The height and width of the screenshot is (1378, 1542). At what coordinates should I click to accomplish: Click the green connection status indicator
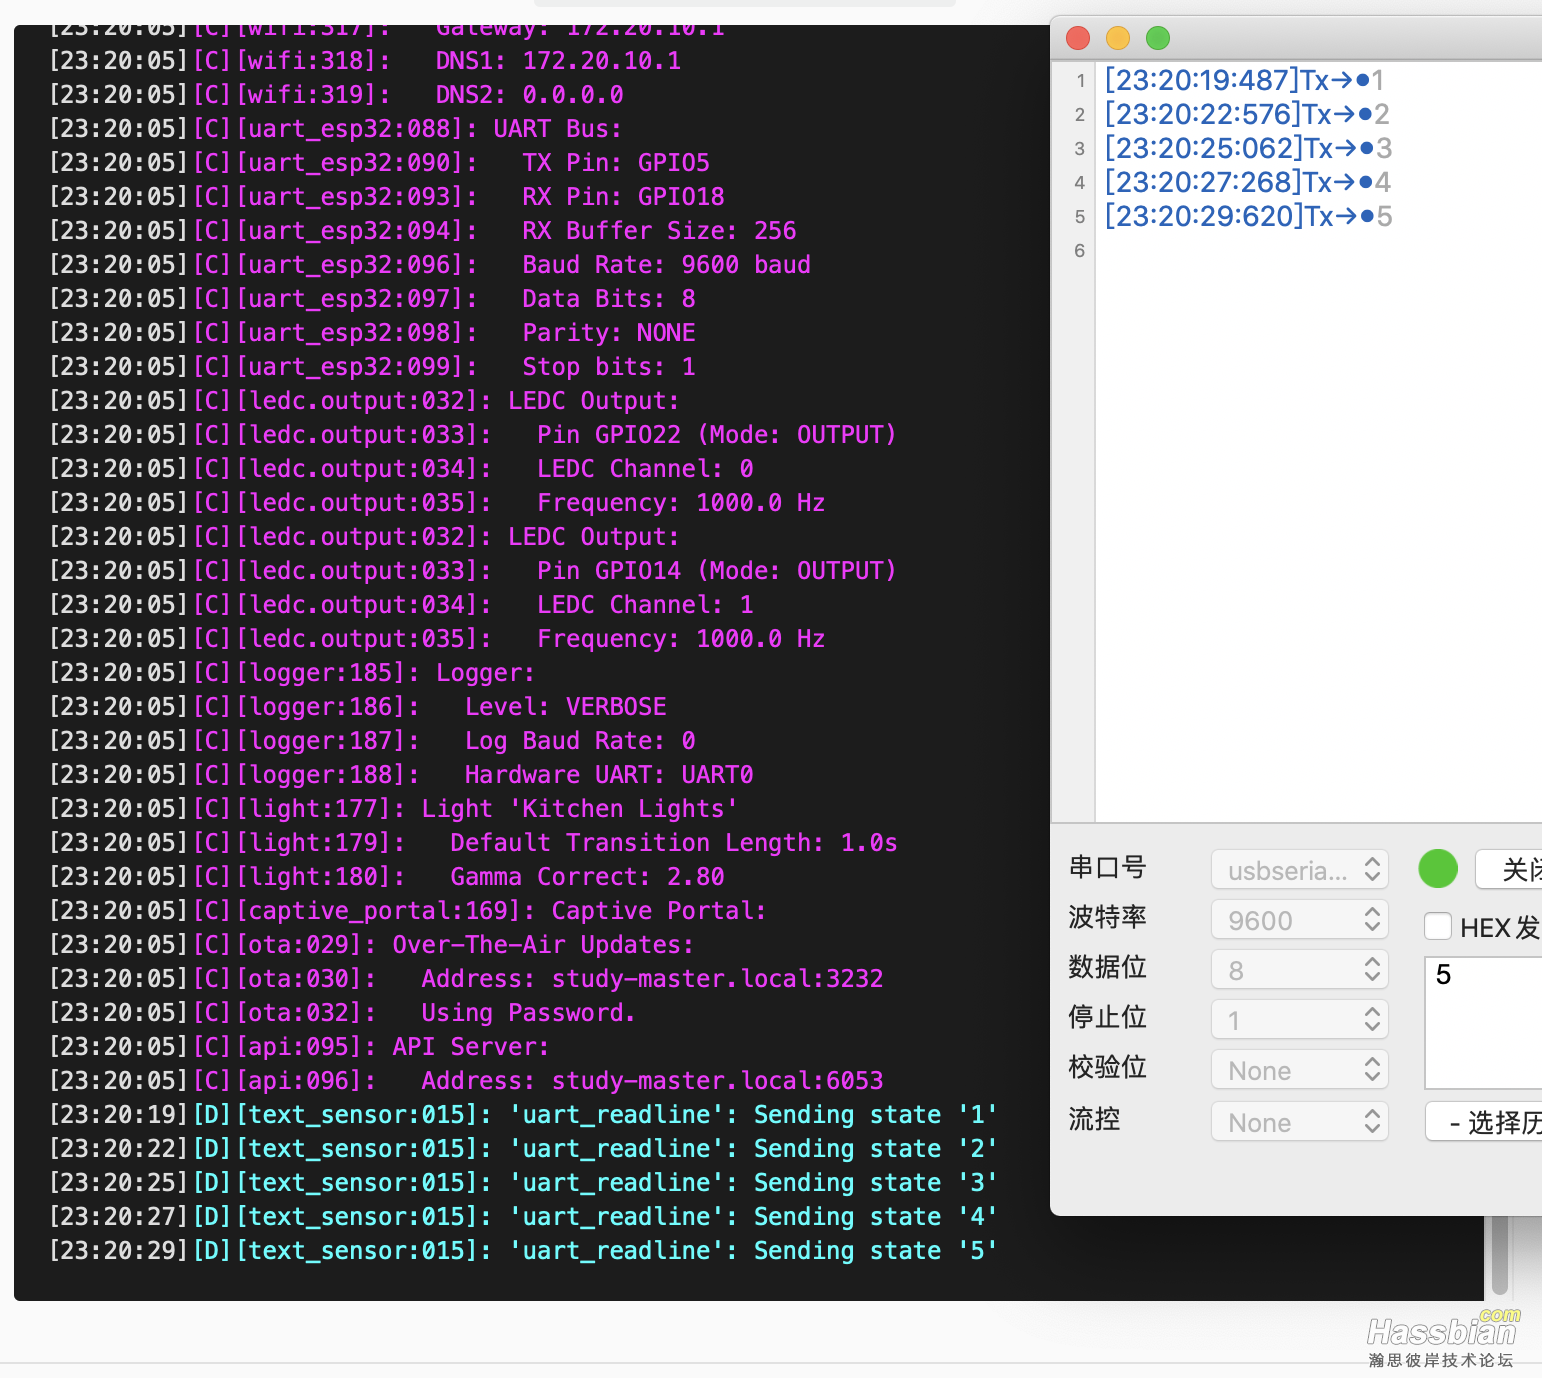(x=1438, y=868)
